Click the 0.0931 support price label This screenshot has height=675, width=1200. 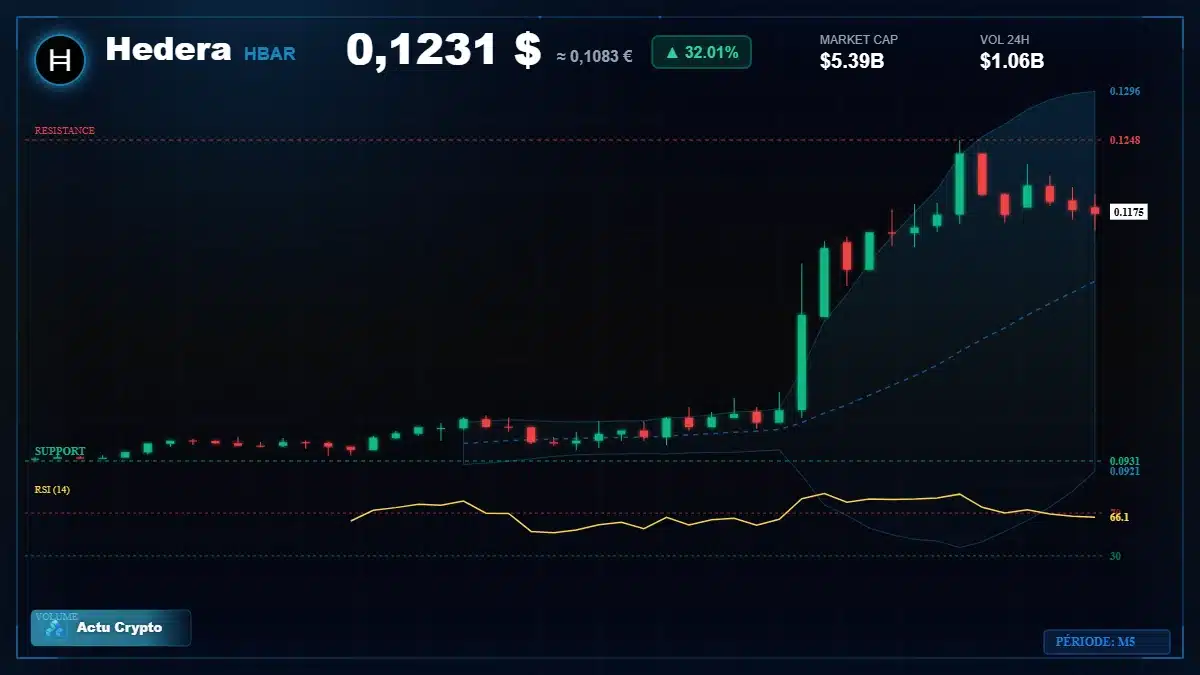[1125, 461]
